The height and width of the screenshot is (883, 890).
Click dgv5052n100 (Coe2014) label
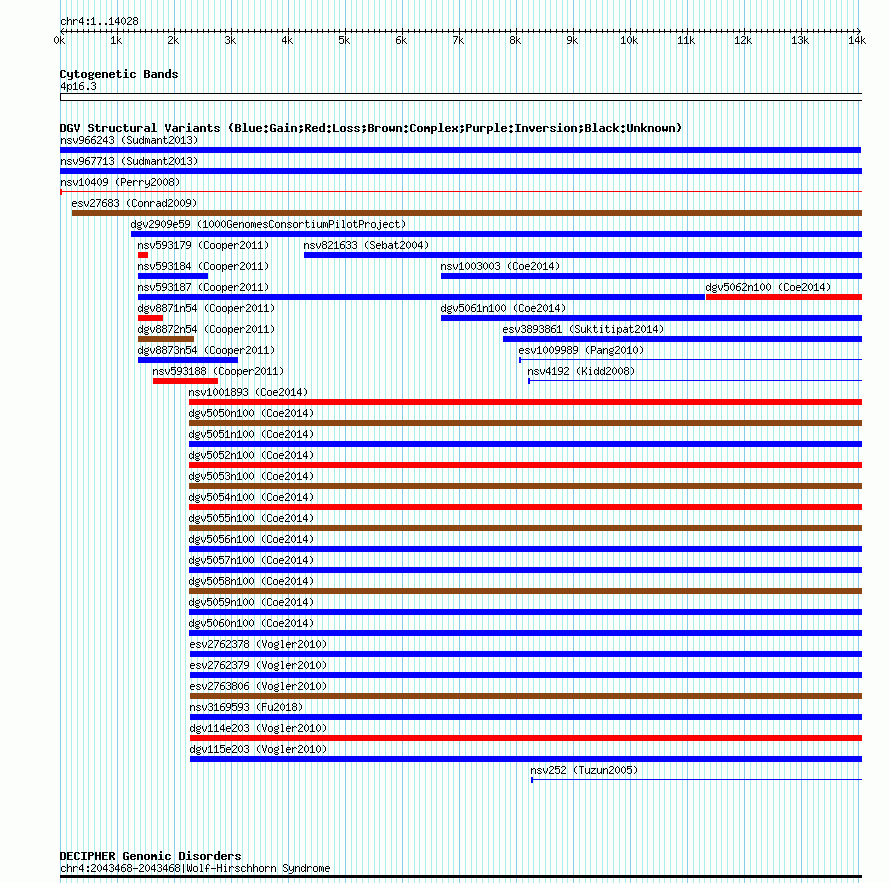coord(251,455)
